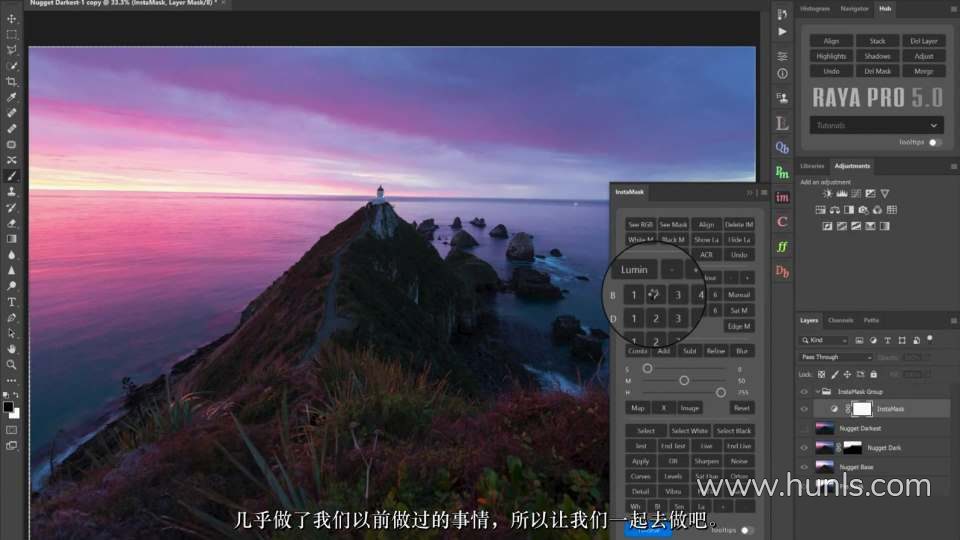Hide the Nugget Base layer
Image resolution: width=960 pixels, height=540 pixels.
(804, 467)
